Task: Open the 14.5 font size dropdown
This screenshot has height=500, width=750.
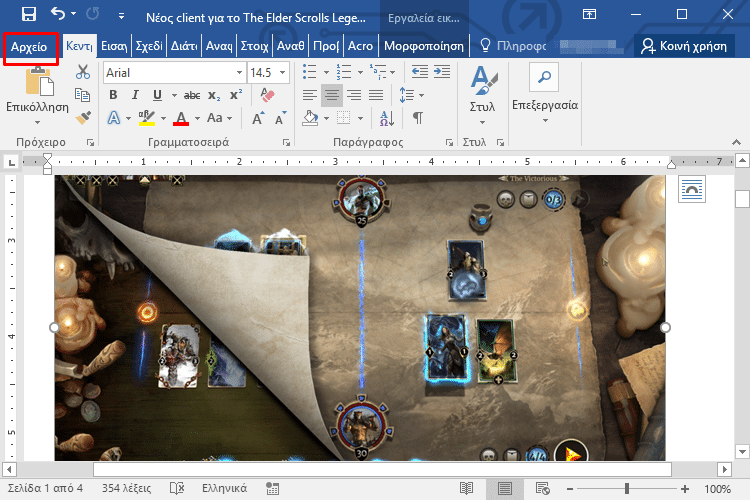Action: point(283,73)
